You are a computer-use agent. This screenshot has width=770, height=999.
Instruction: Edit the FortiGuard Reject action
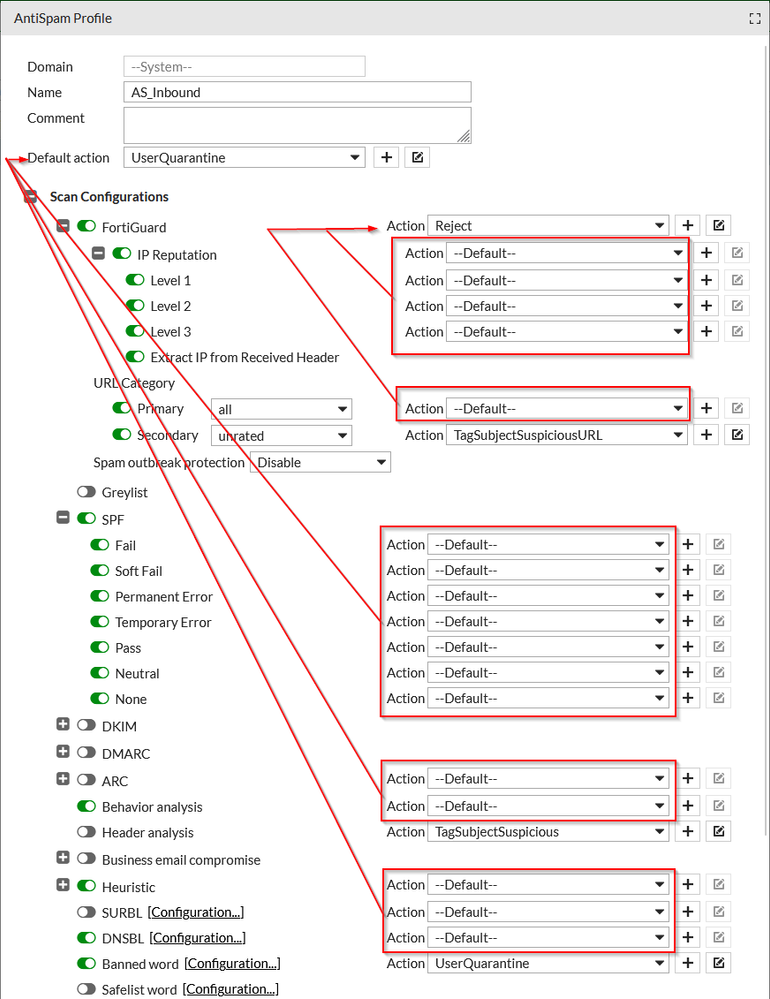pos(718,226)
